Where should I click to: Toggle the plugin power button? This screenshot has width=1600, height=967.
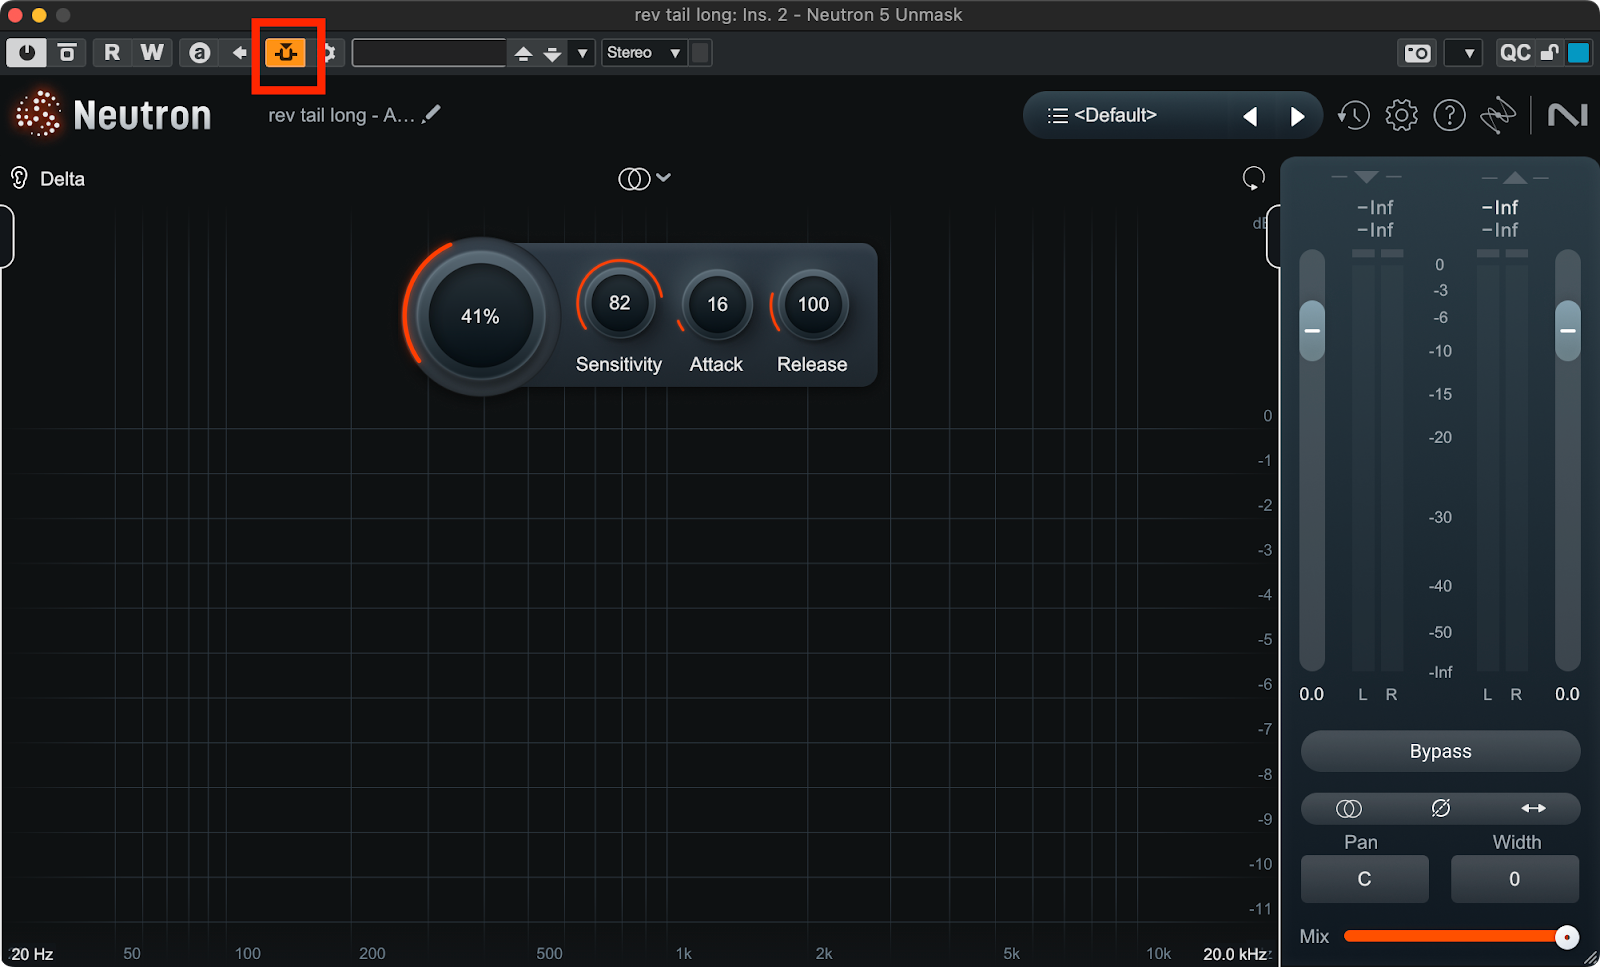(x=26, y=53)
